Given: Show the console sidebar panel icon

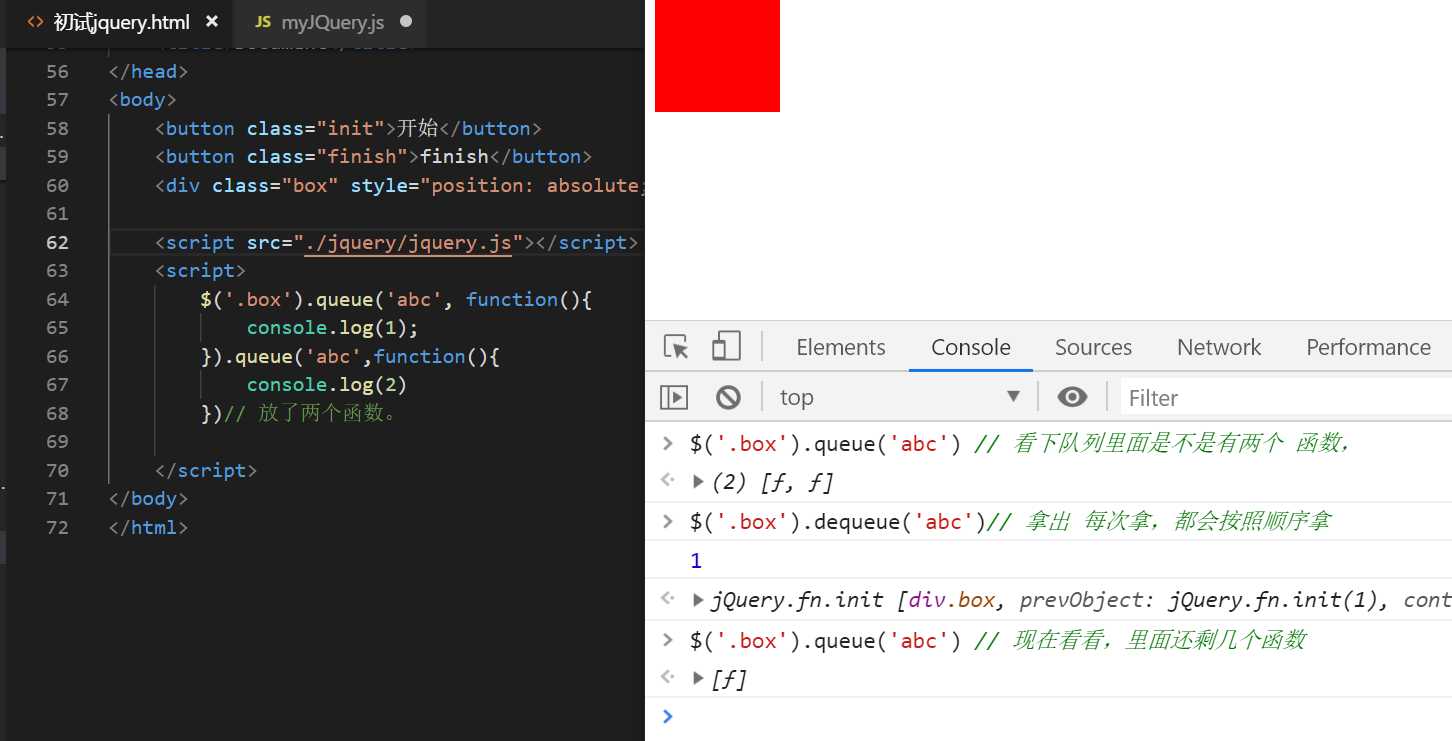Looking at the screenshot, I should pos(675,397).
